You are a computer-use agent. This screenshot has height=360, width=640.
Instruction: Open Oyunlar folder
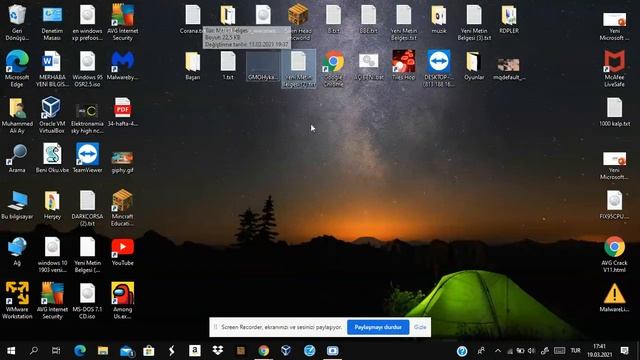[474, 65]
